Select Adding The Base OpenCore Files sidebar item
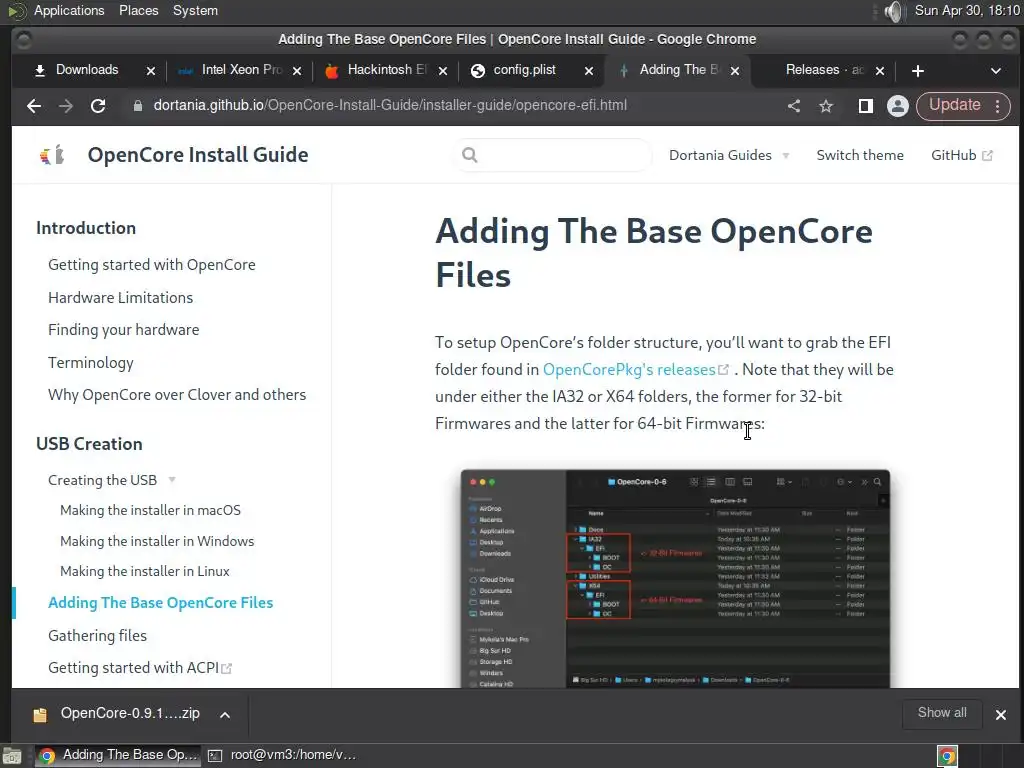1024x768 pixels. (x=161, y=603)
